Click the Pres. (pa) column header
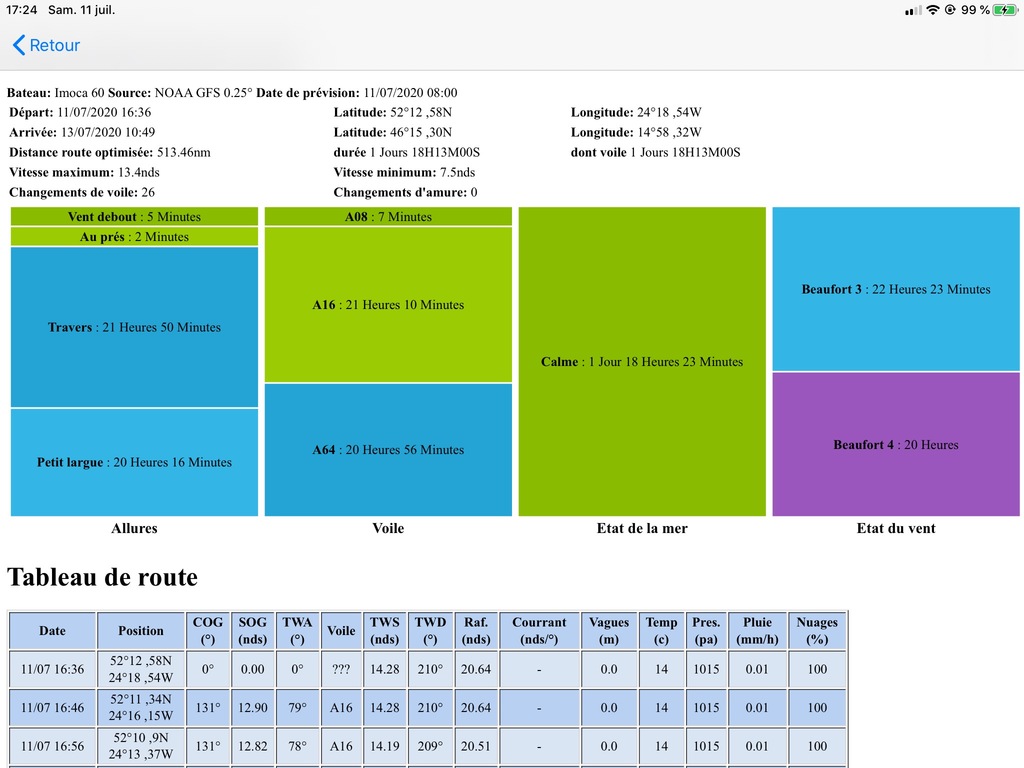1024x768 pixels. (706, 631)
